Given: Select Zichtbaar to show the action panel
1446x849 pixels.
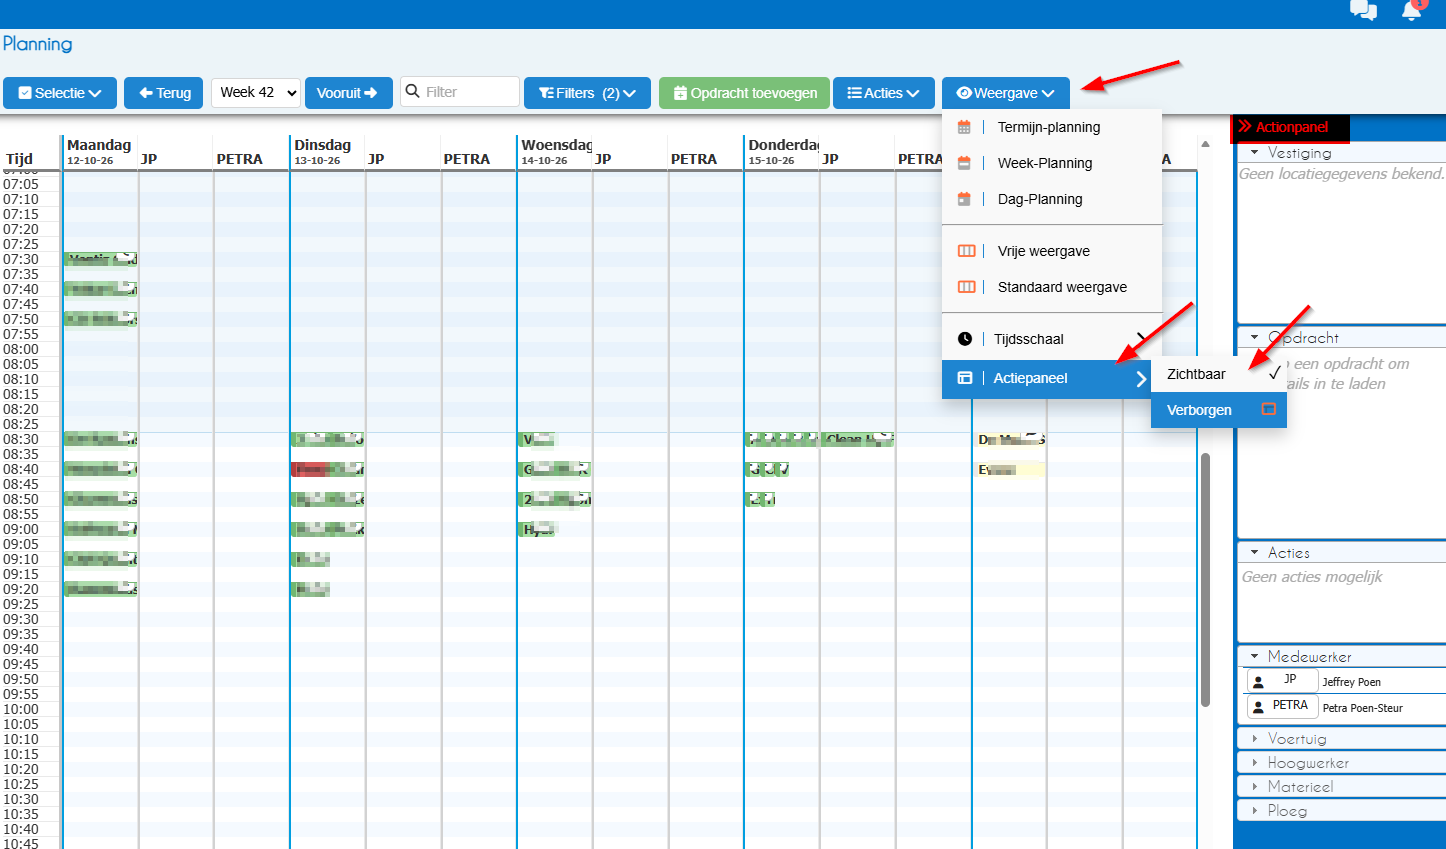Looking at the screenshot, I should pyautogui.click(x=1219, y=374).
